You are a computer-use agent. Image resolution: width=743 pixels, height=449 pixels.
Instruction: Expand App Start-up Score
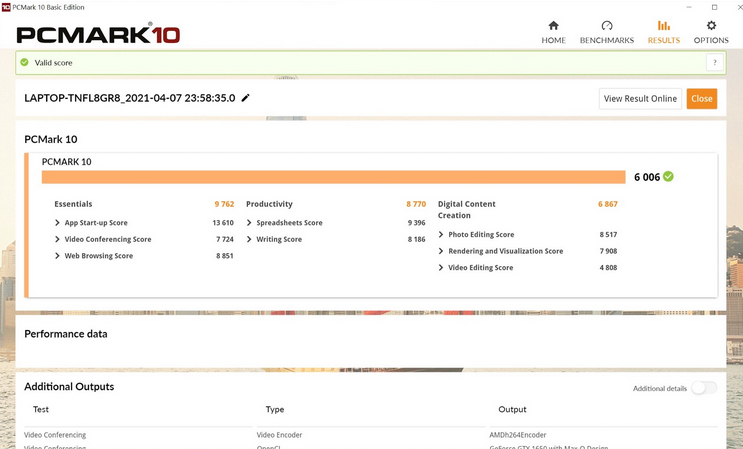click(x=58, y=223)
